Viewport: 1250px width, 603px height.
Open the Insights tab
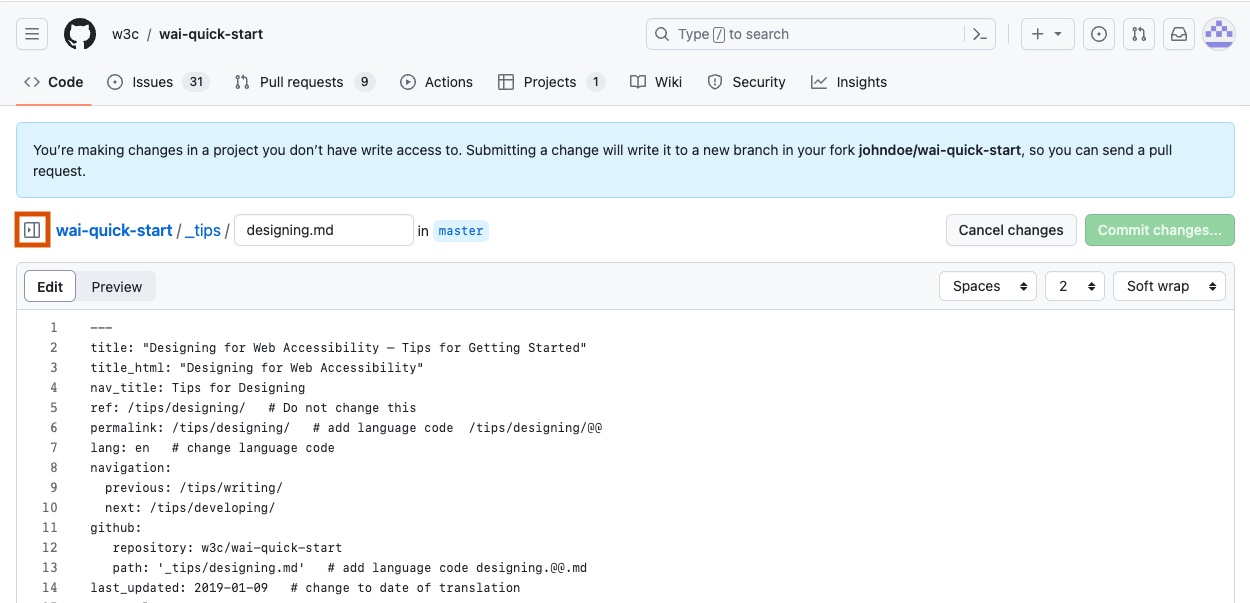pos(848,82)
